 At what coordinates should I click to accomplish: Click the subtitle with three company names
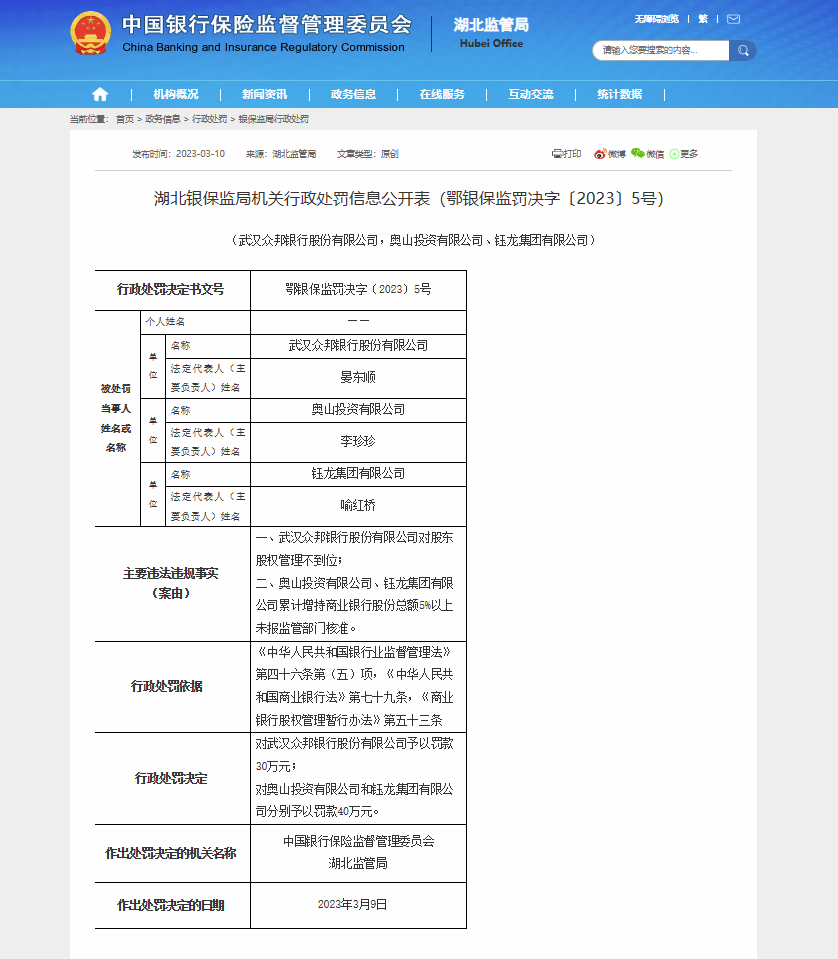click(x=413, y=240)
